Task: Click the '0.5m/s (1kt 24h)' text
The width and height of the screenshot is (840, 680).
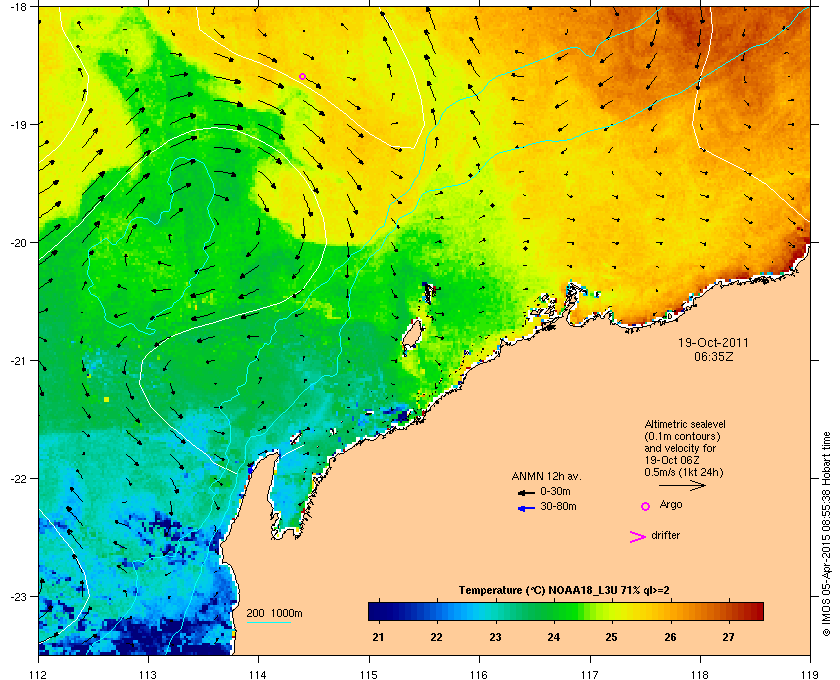Action: [x=684, y=472]
